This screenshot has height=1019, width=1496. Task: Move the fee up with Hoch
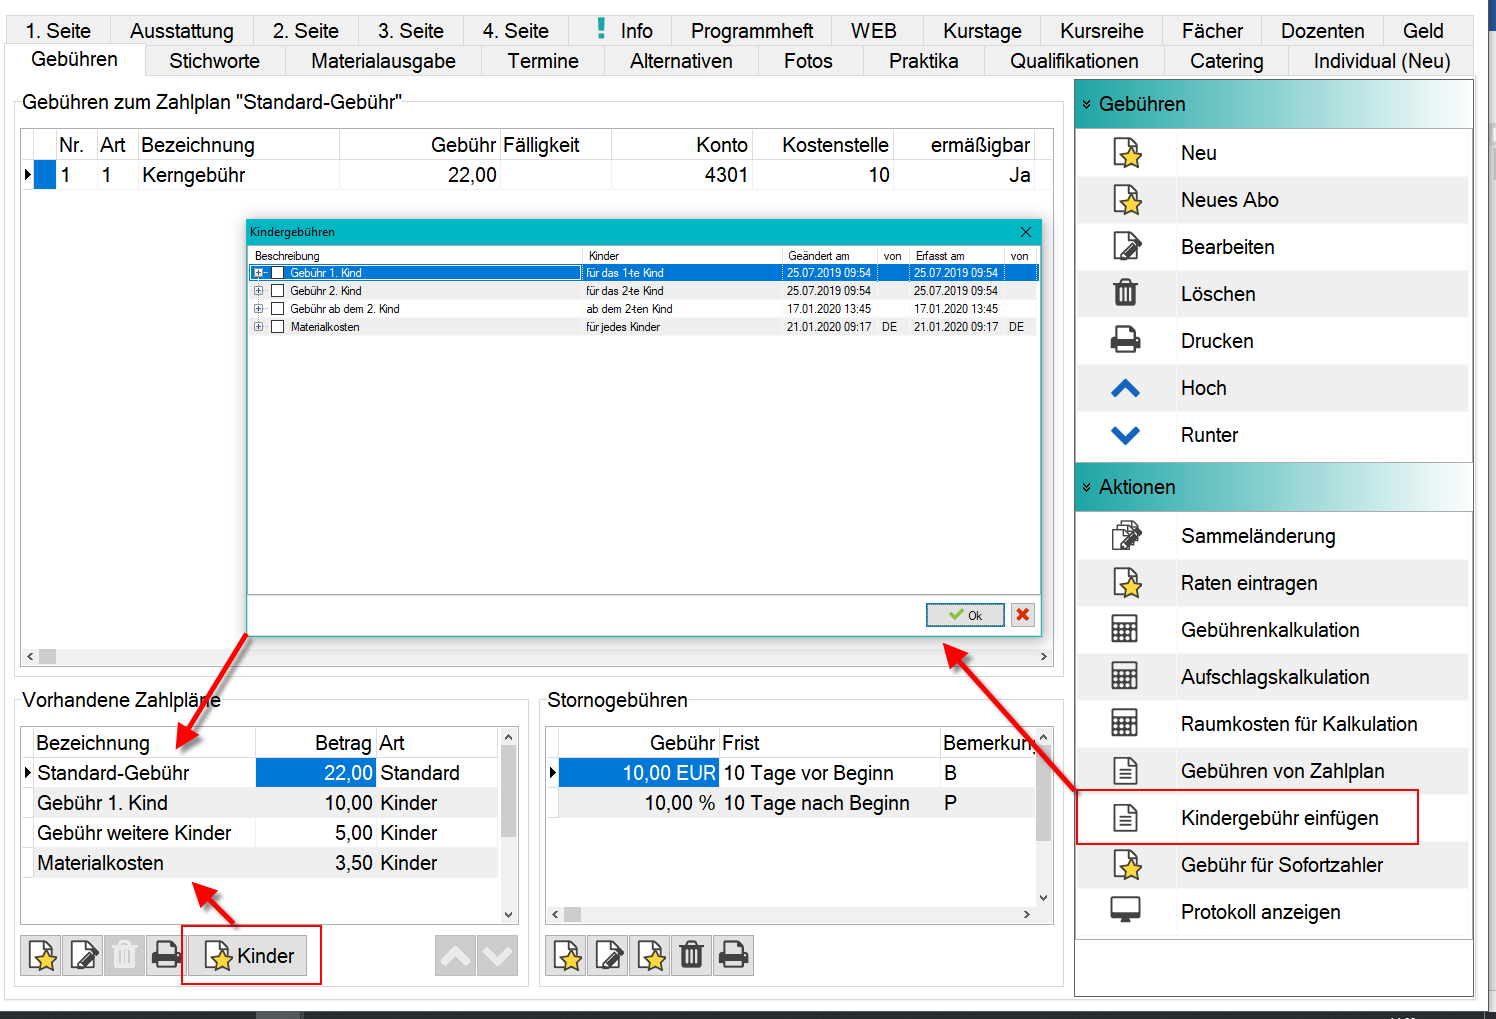tap(1272, 388)
